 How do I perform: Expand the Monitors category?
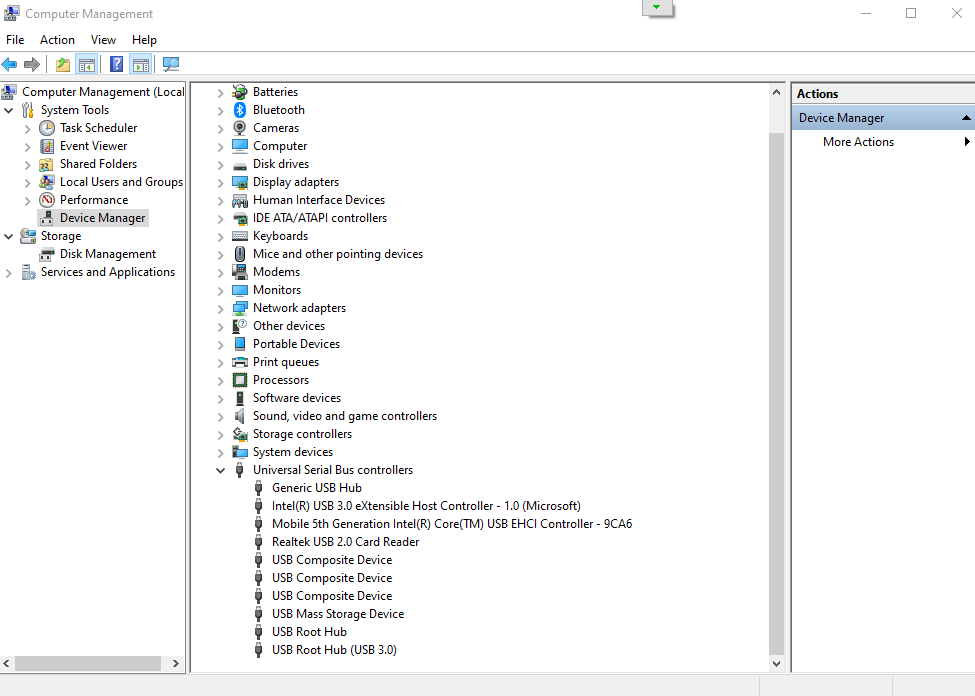click(x=220, y=290)
